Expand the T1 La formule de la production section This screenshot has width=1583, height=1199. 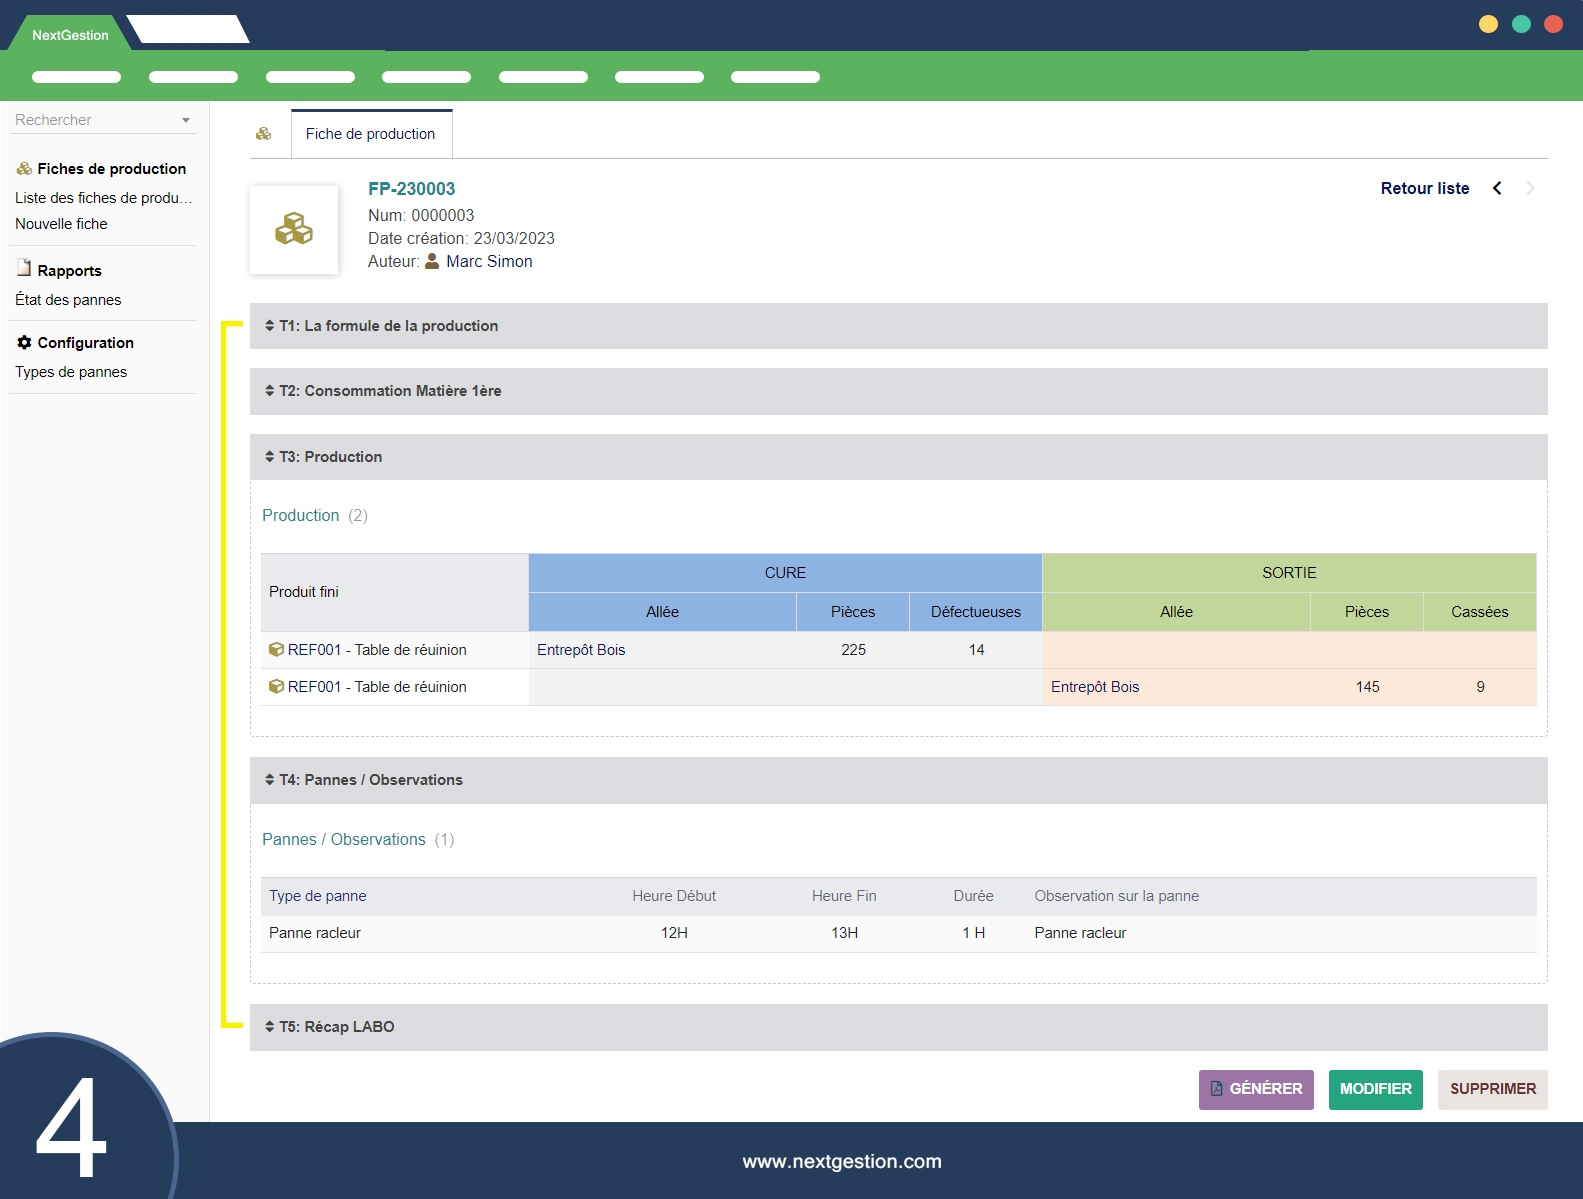(x=388, y=326)
